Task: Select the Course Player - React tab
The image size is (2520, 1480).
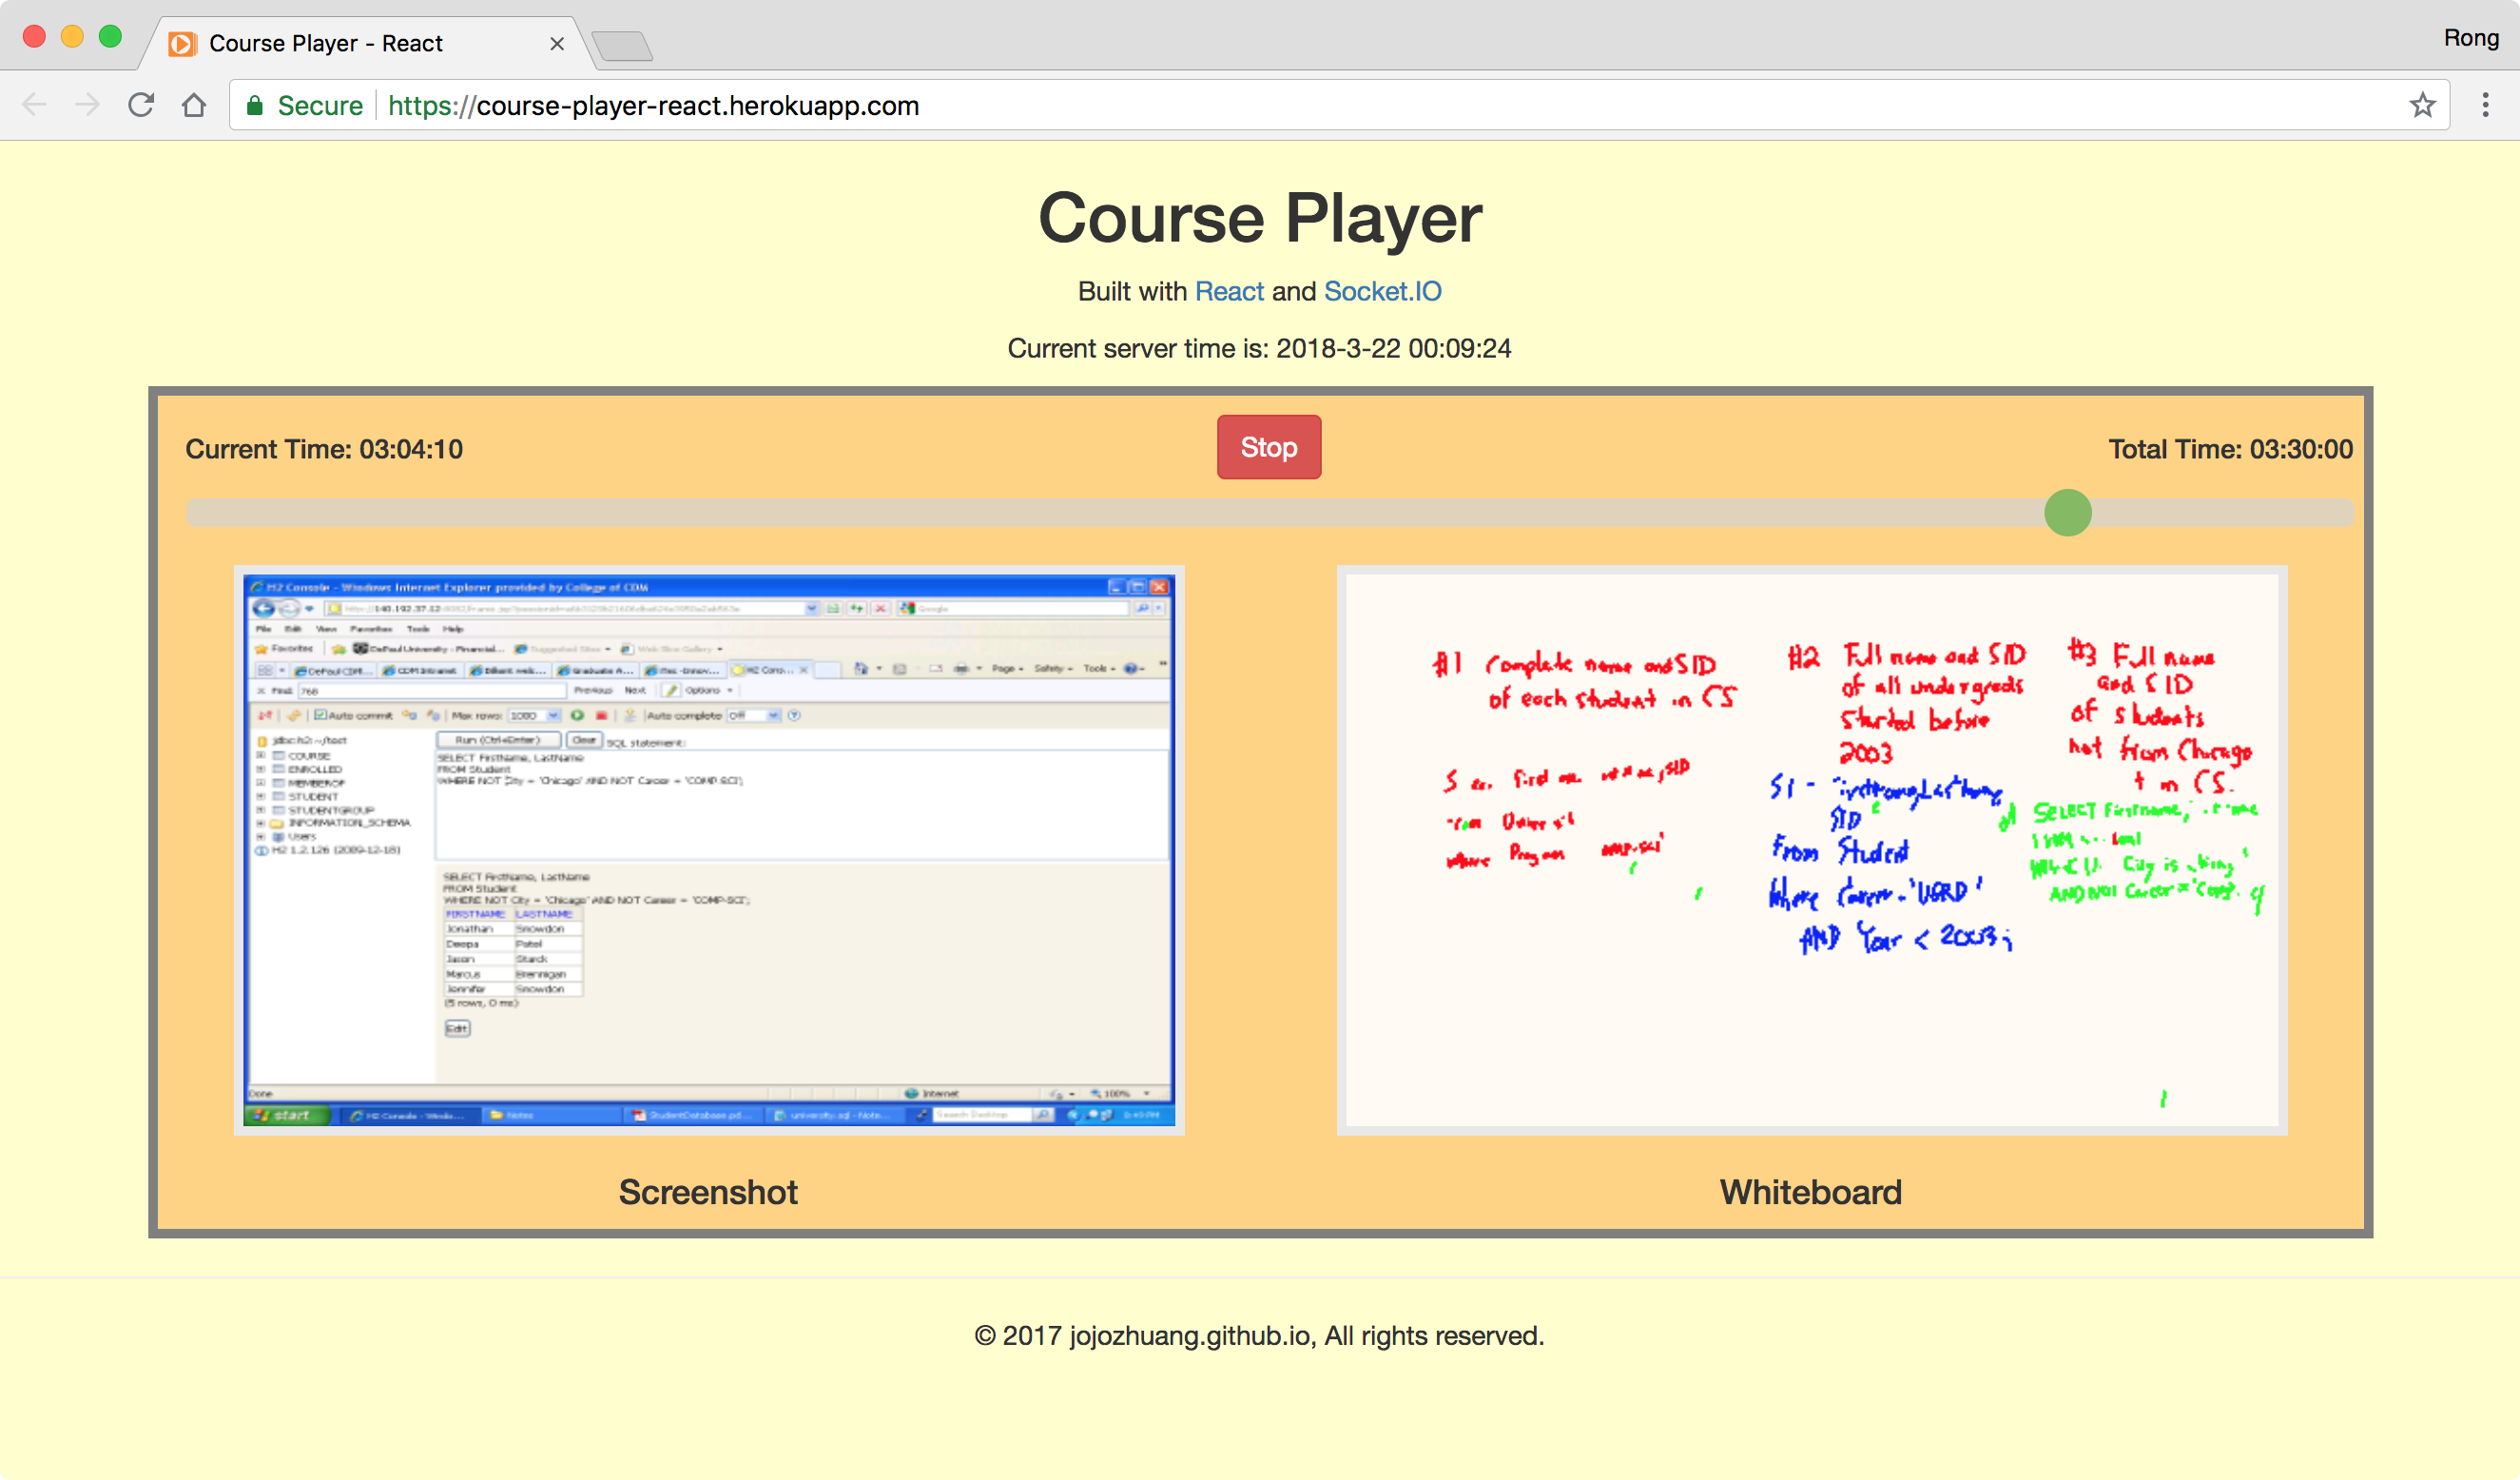Action: pos(366,43)
